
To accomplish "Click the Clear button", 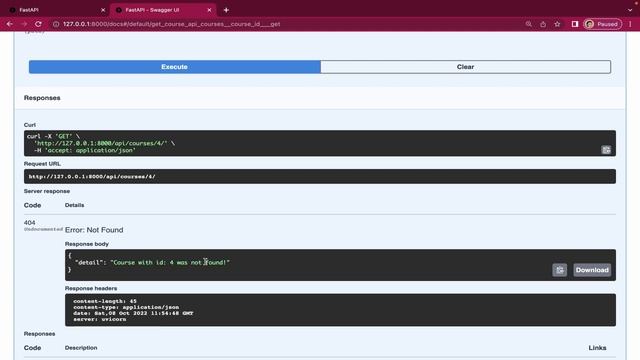I will [466, 67].
